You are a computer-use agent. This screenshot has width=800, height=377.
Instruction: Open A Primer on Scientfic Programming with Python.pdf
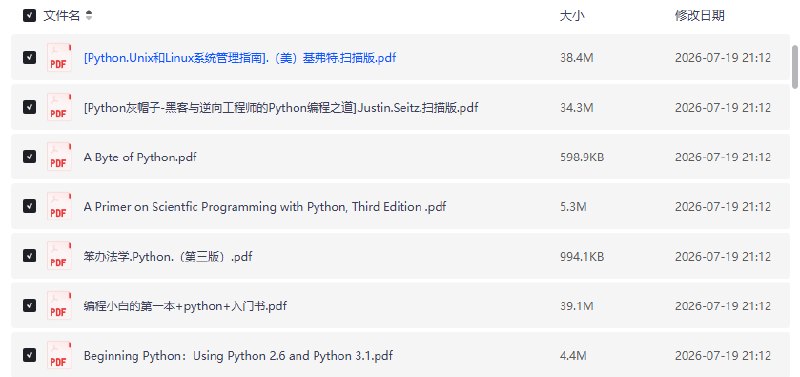coord(265,207)
